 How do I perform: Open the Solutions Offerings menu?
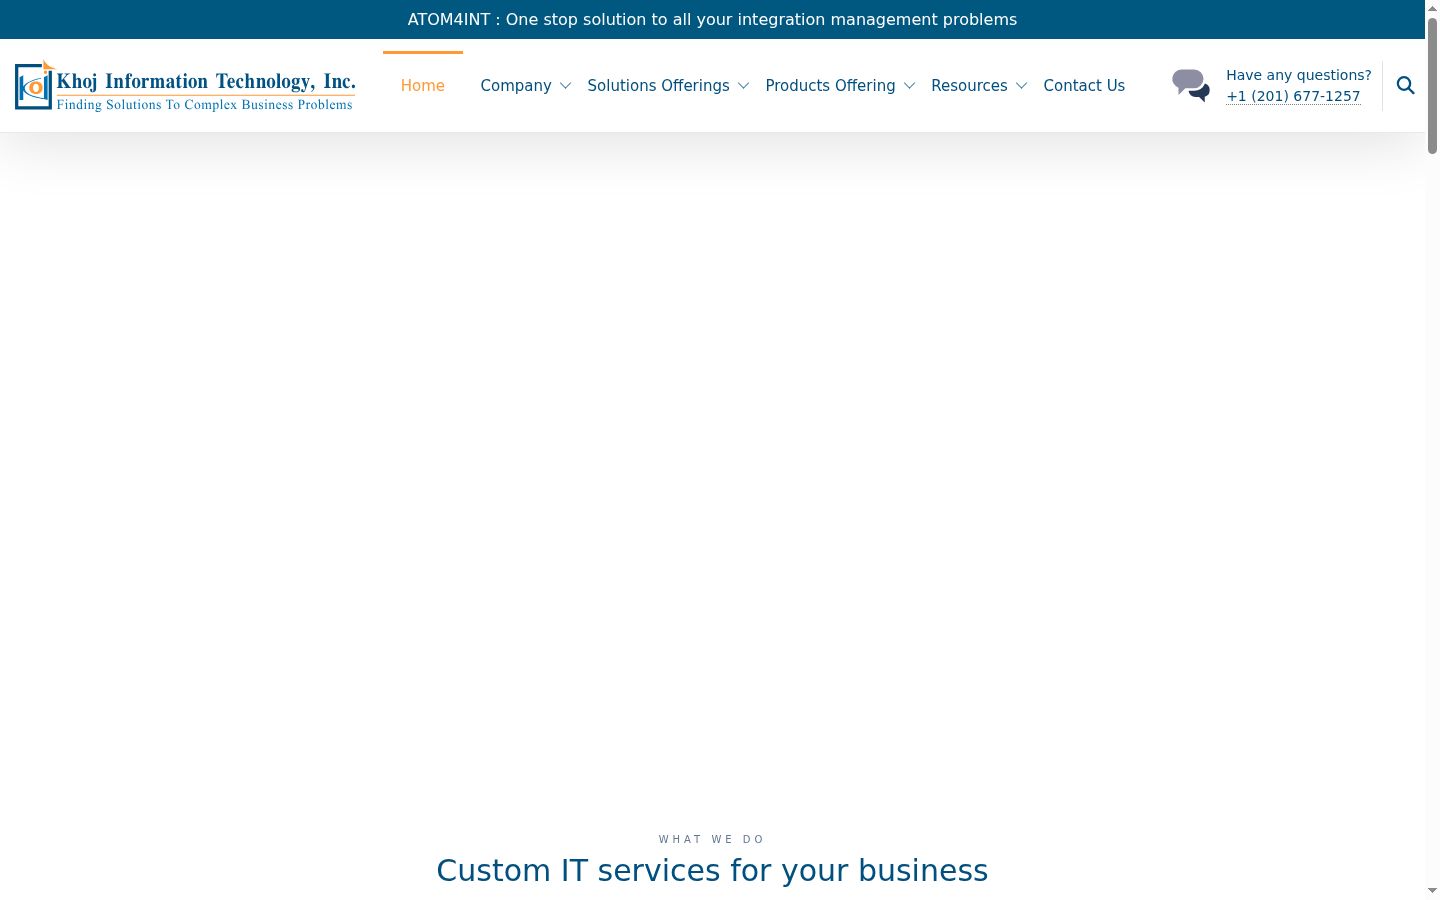click(658, 86)
